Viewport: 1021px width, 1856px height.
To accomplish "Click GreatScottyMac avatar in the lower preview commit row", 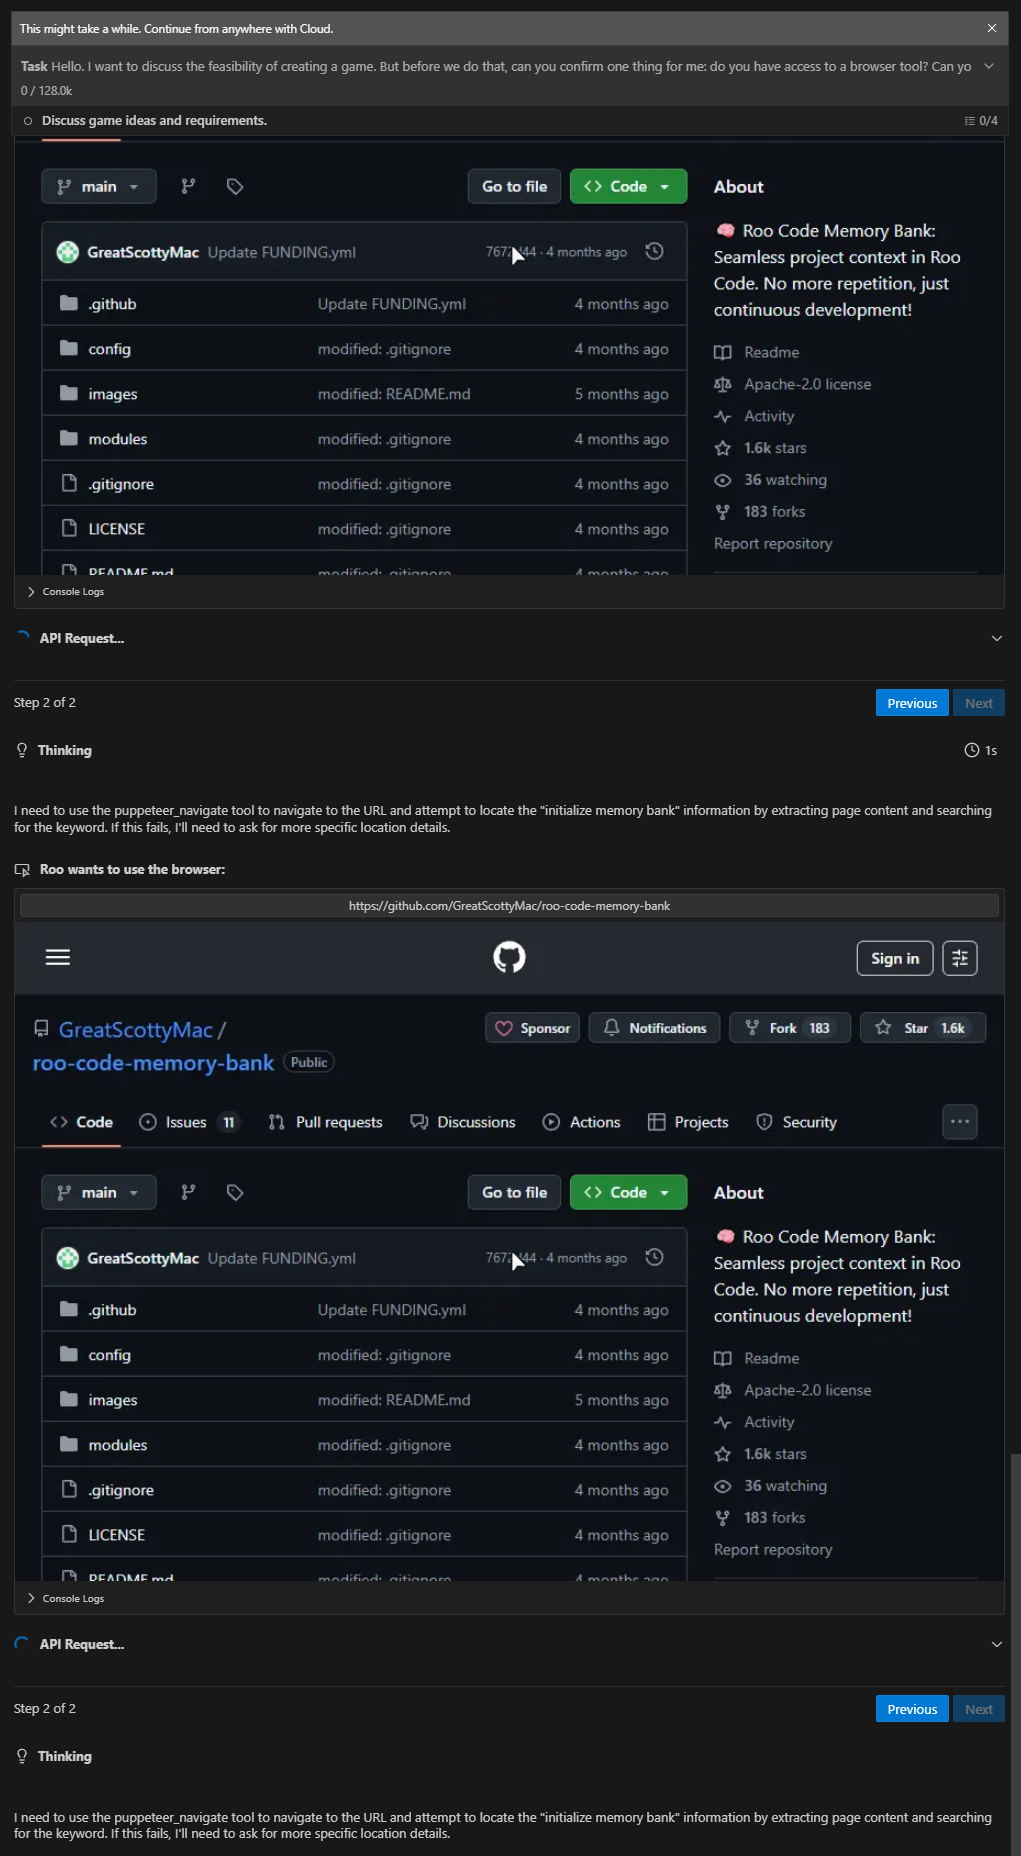I will click(68, 1258).
